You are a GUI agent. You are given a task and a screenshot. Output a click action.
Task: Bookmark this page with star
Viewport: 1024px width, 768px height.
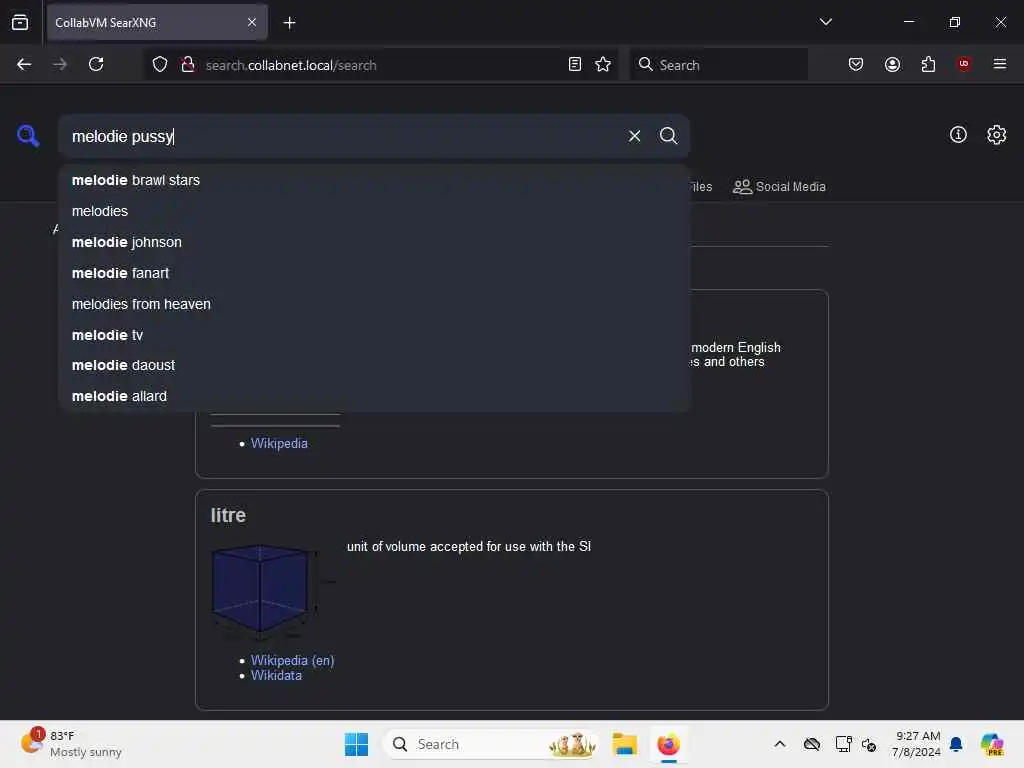(x=603, y=65)
